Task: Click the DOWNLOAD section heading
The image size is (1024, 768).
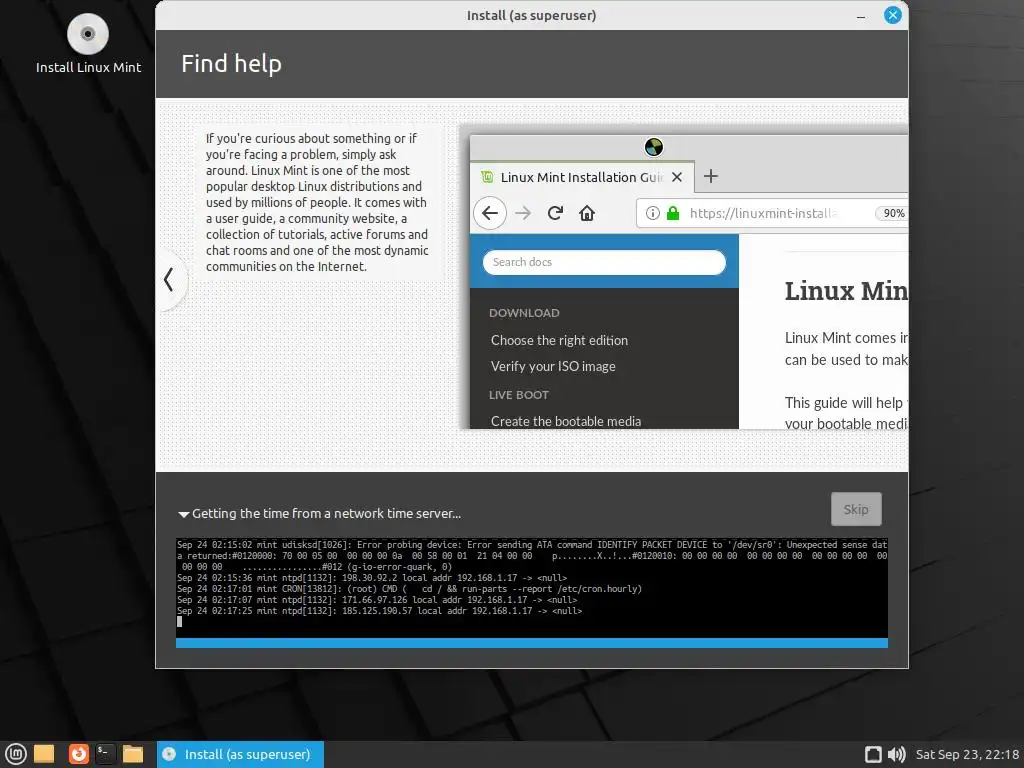Action: click(x=524, y=313)
